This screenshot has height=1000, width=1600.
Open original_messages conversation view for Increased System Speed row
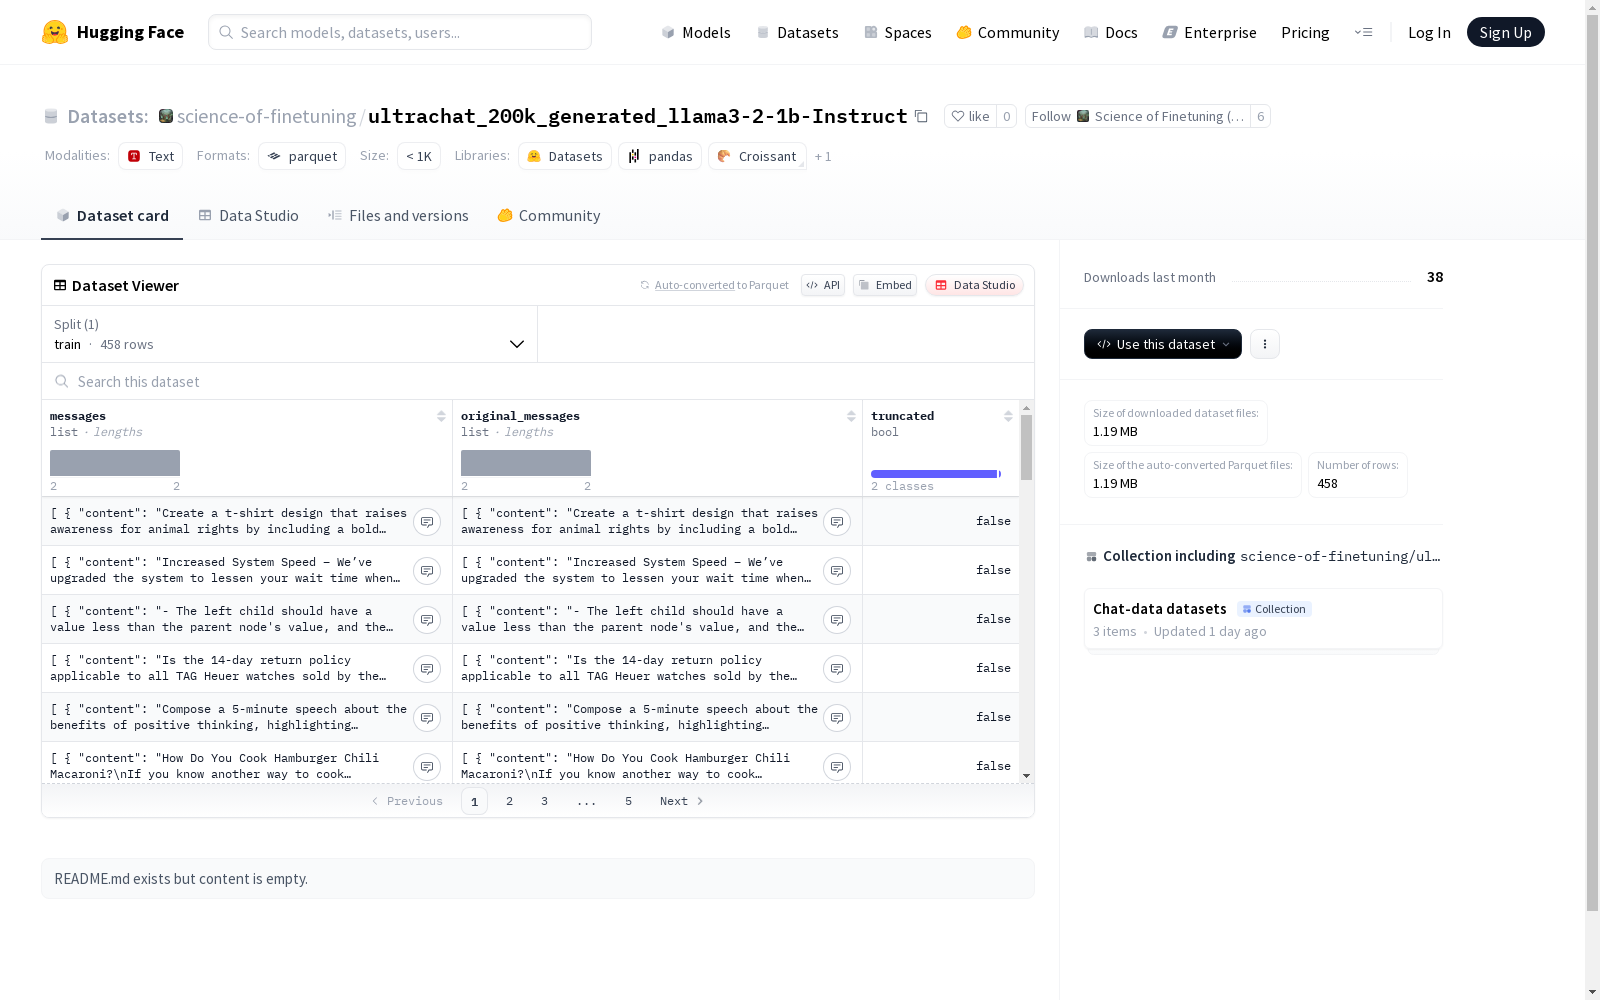coord(837,571)
